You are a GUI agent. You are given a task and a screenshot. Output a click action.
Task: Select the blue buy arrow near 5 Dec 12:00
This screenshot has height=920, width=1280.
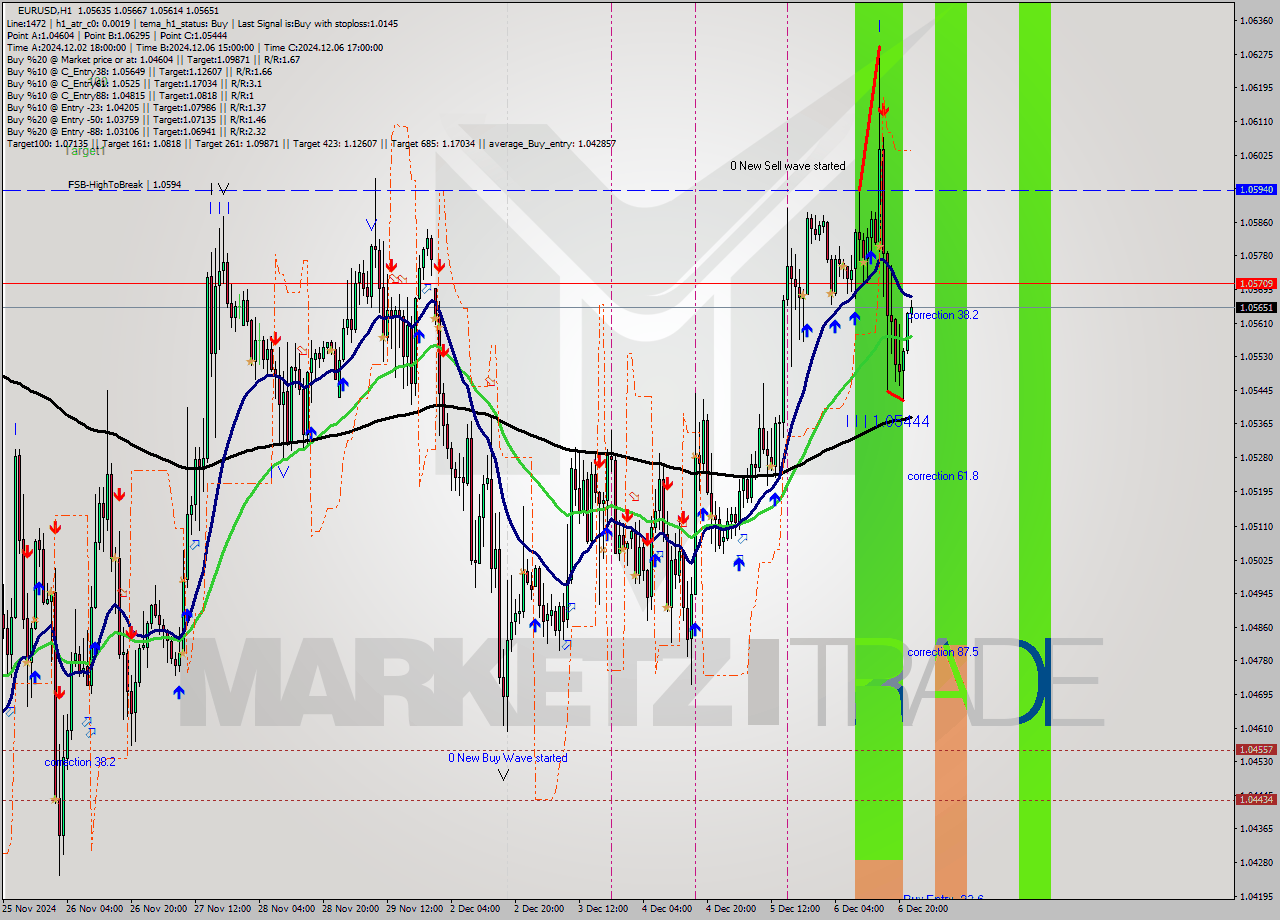(x=807, y=328)
